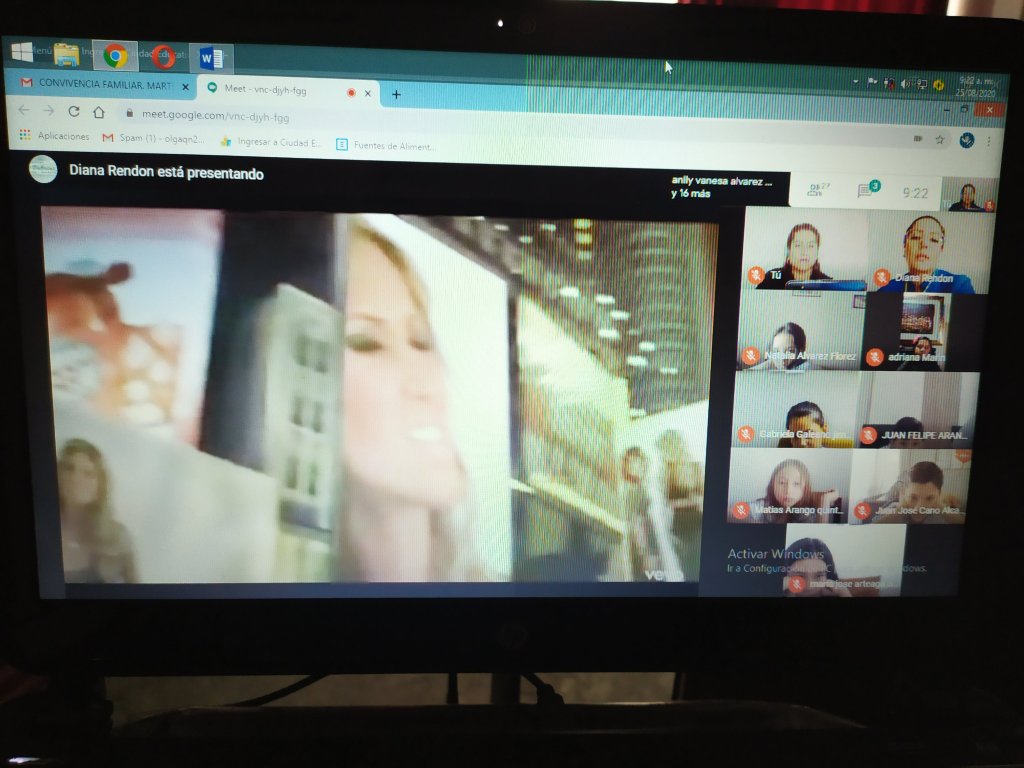Open Microsoft Word from the taskbar
This screenshot has width=1024, height=768.
pyautogui.click(x=211, y=58)
